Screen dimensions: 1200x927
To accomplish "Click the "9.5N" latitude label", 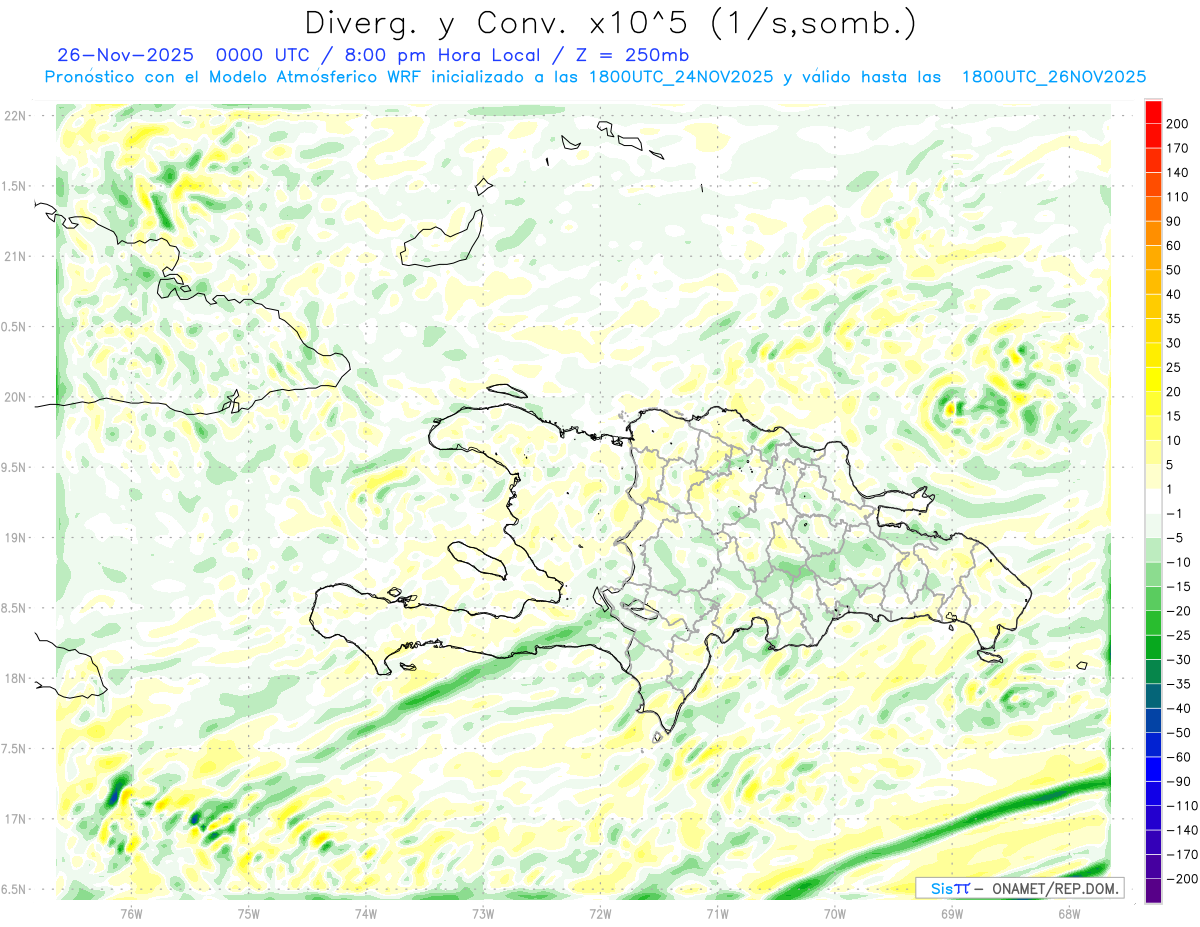I will [x=14, y=467].
